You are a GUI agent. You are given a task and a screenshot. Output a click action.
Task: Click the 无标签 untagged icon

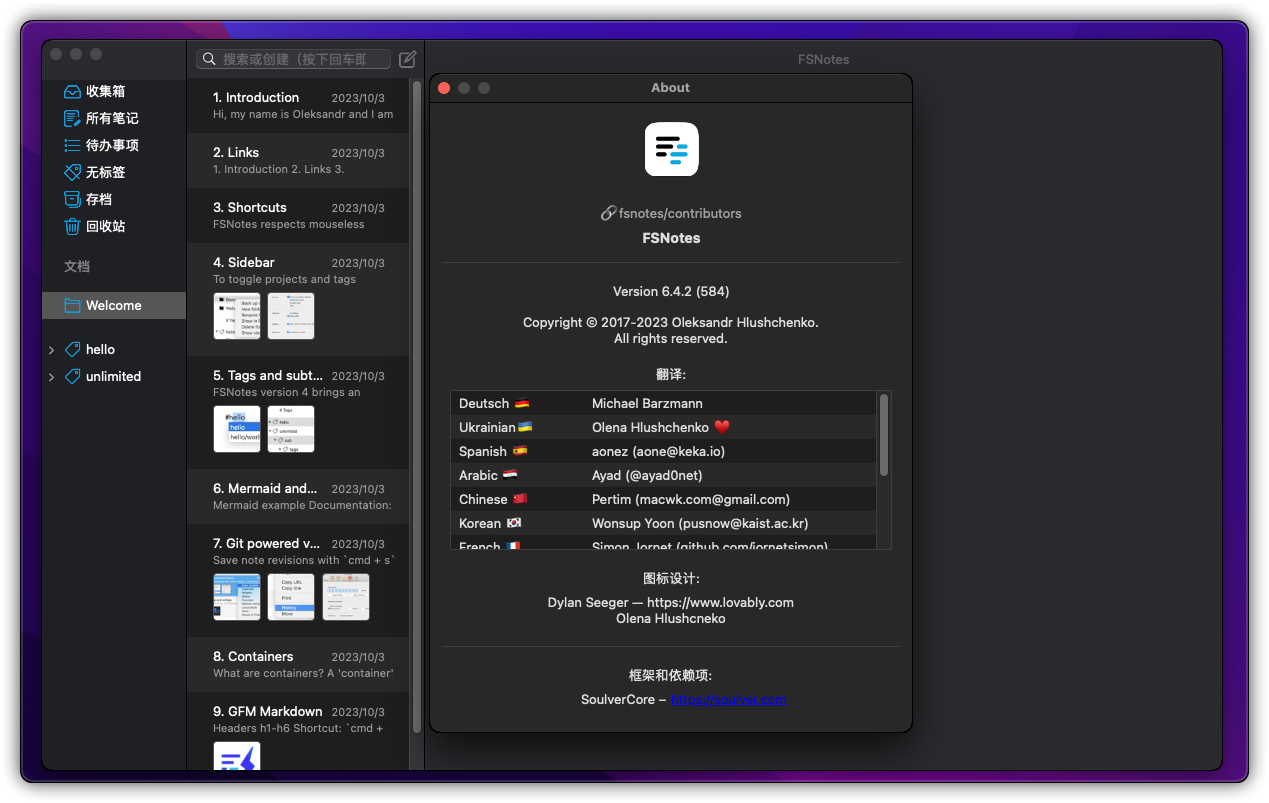pyautogui.click(x=72, y=172)
